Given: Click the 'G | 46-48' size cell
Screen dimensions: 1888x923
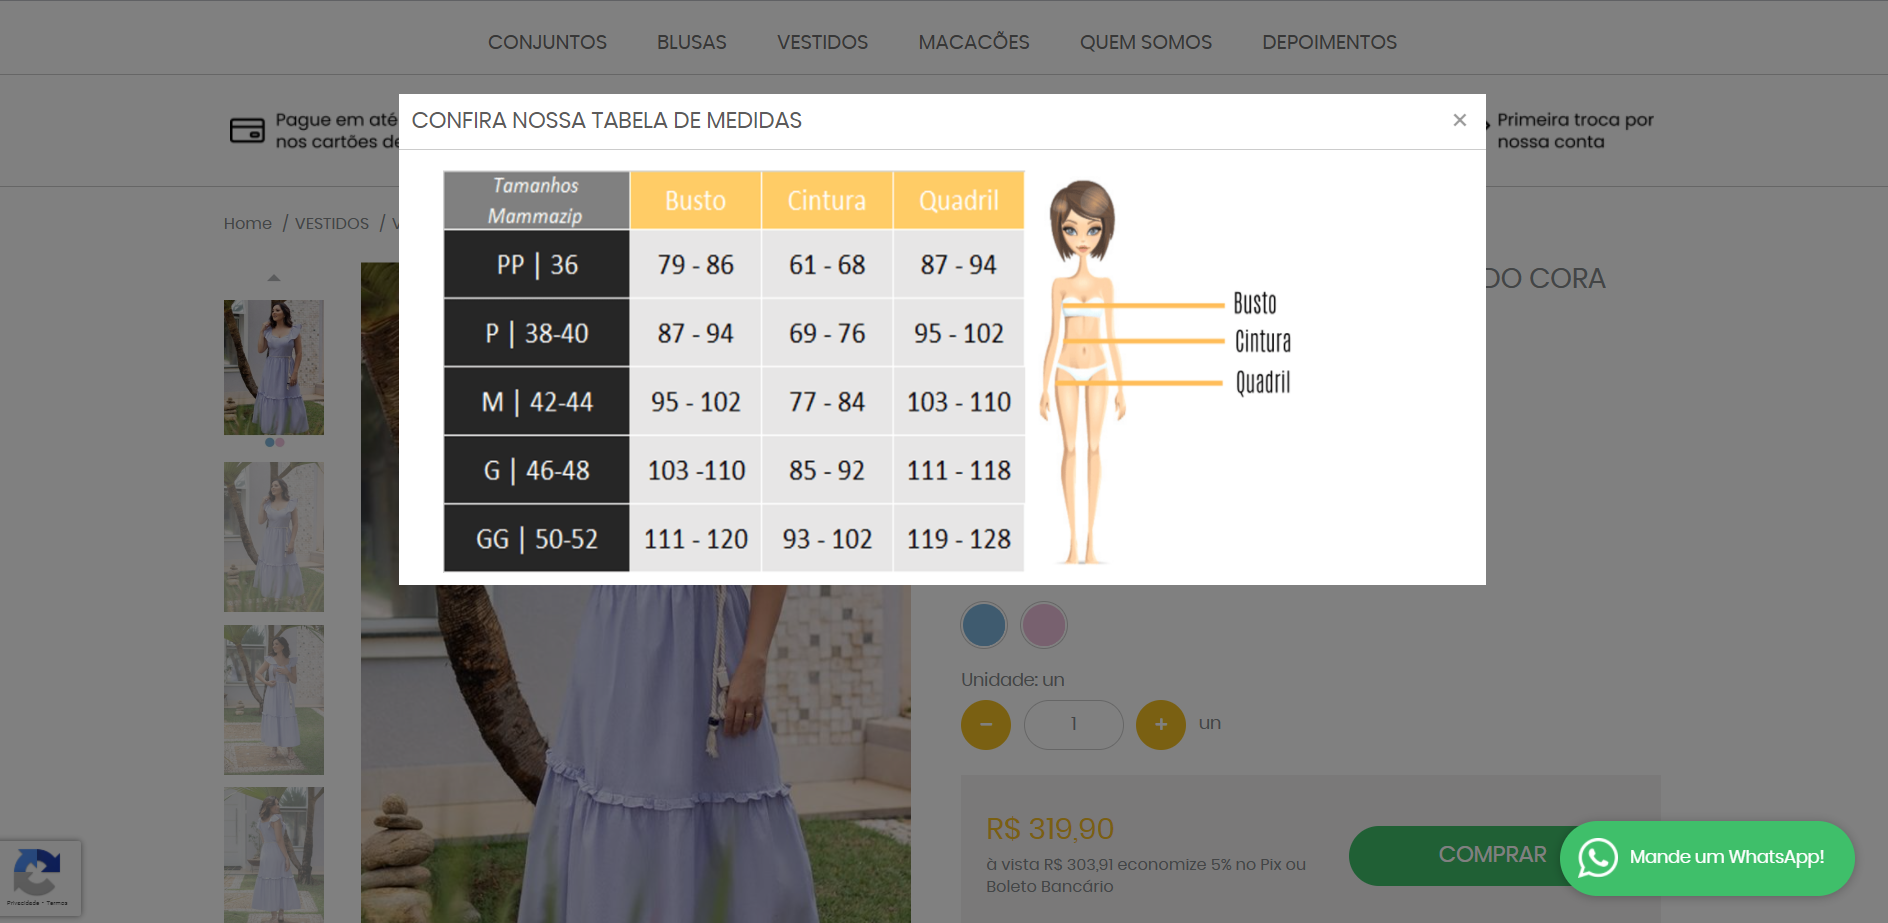Looking at the screenshot, I should click(x=537, y=470).
